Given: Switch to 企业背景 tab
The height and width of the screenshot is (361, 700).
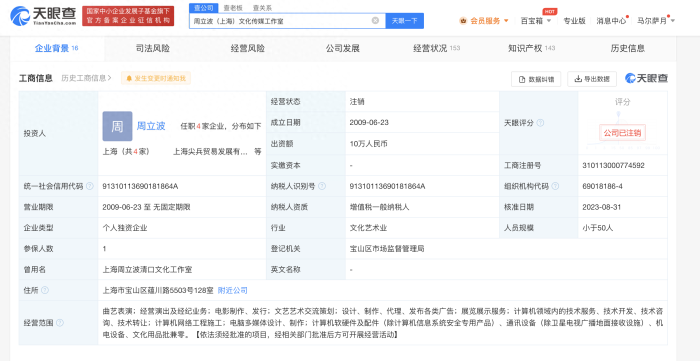Looking at the screenshot, I should pyautogui.click(x=57, y=48).
